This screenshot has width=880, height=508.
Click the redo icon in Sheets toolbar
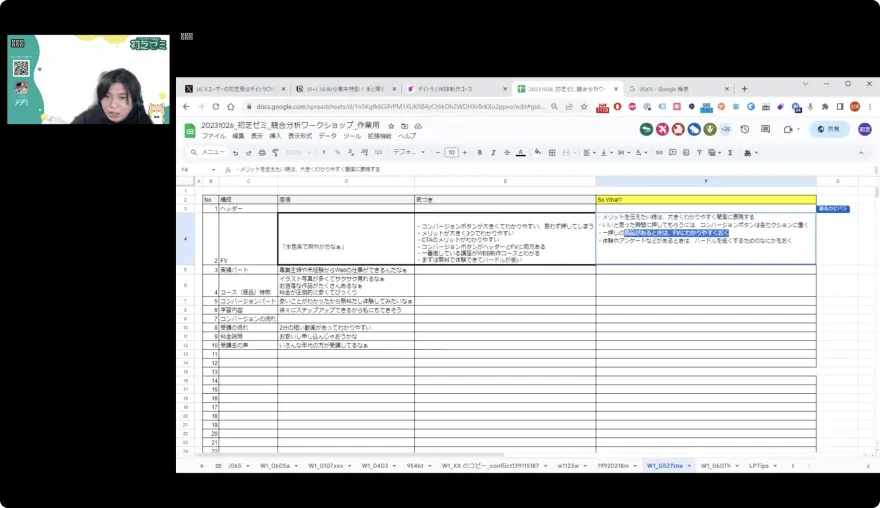pyautogui.click(x=249, y=153)
